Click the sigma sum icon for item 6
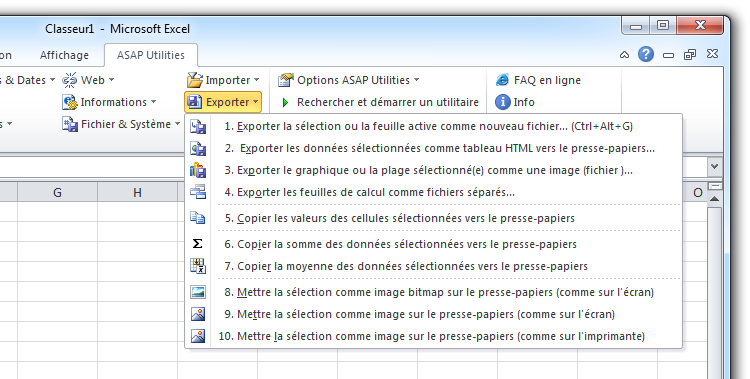Viewport: 750px width, 379px height. pos(198,244)
